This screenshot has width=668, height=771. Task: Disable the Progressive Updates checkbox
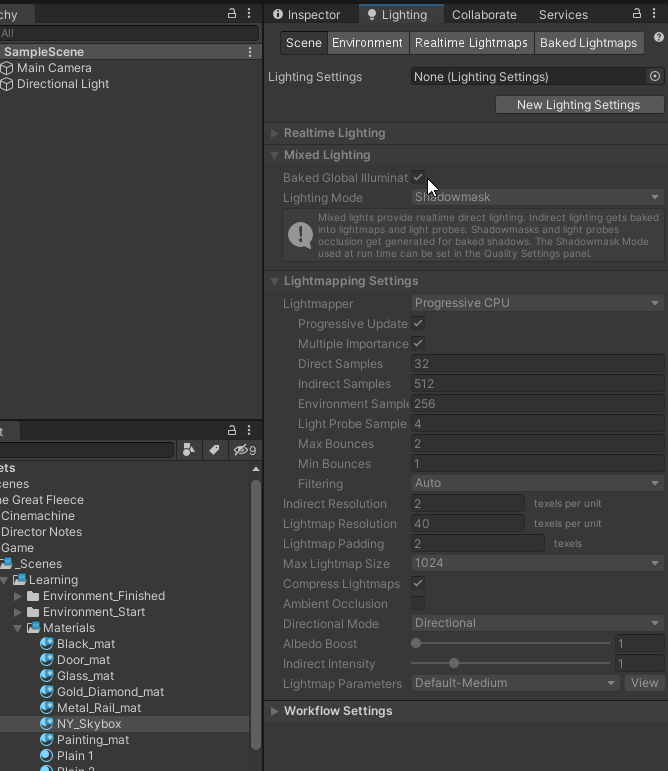(418, 324)
